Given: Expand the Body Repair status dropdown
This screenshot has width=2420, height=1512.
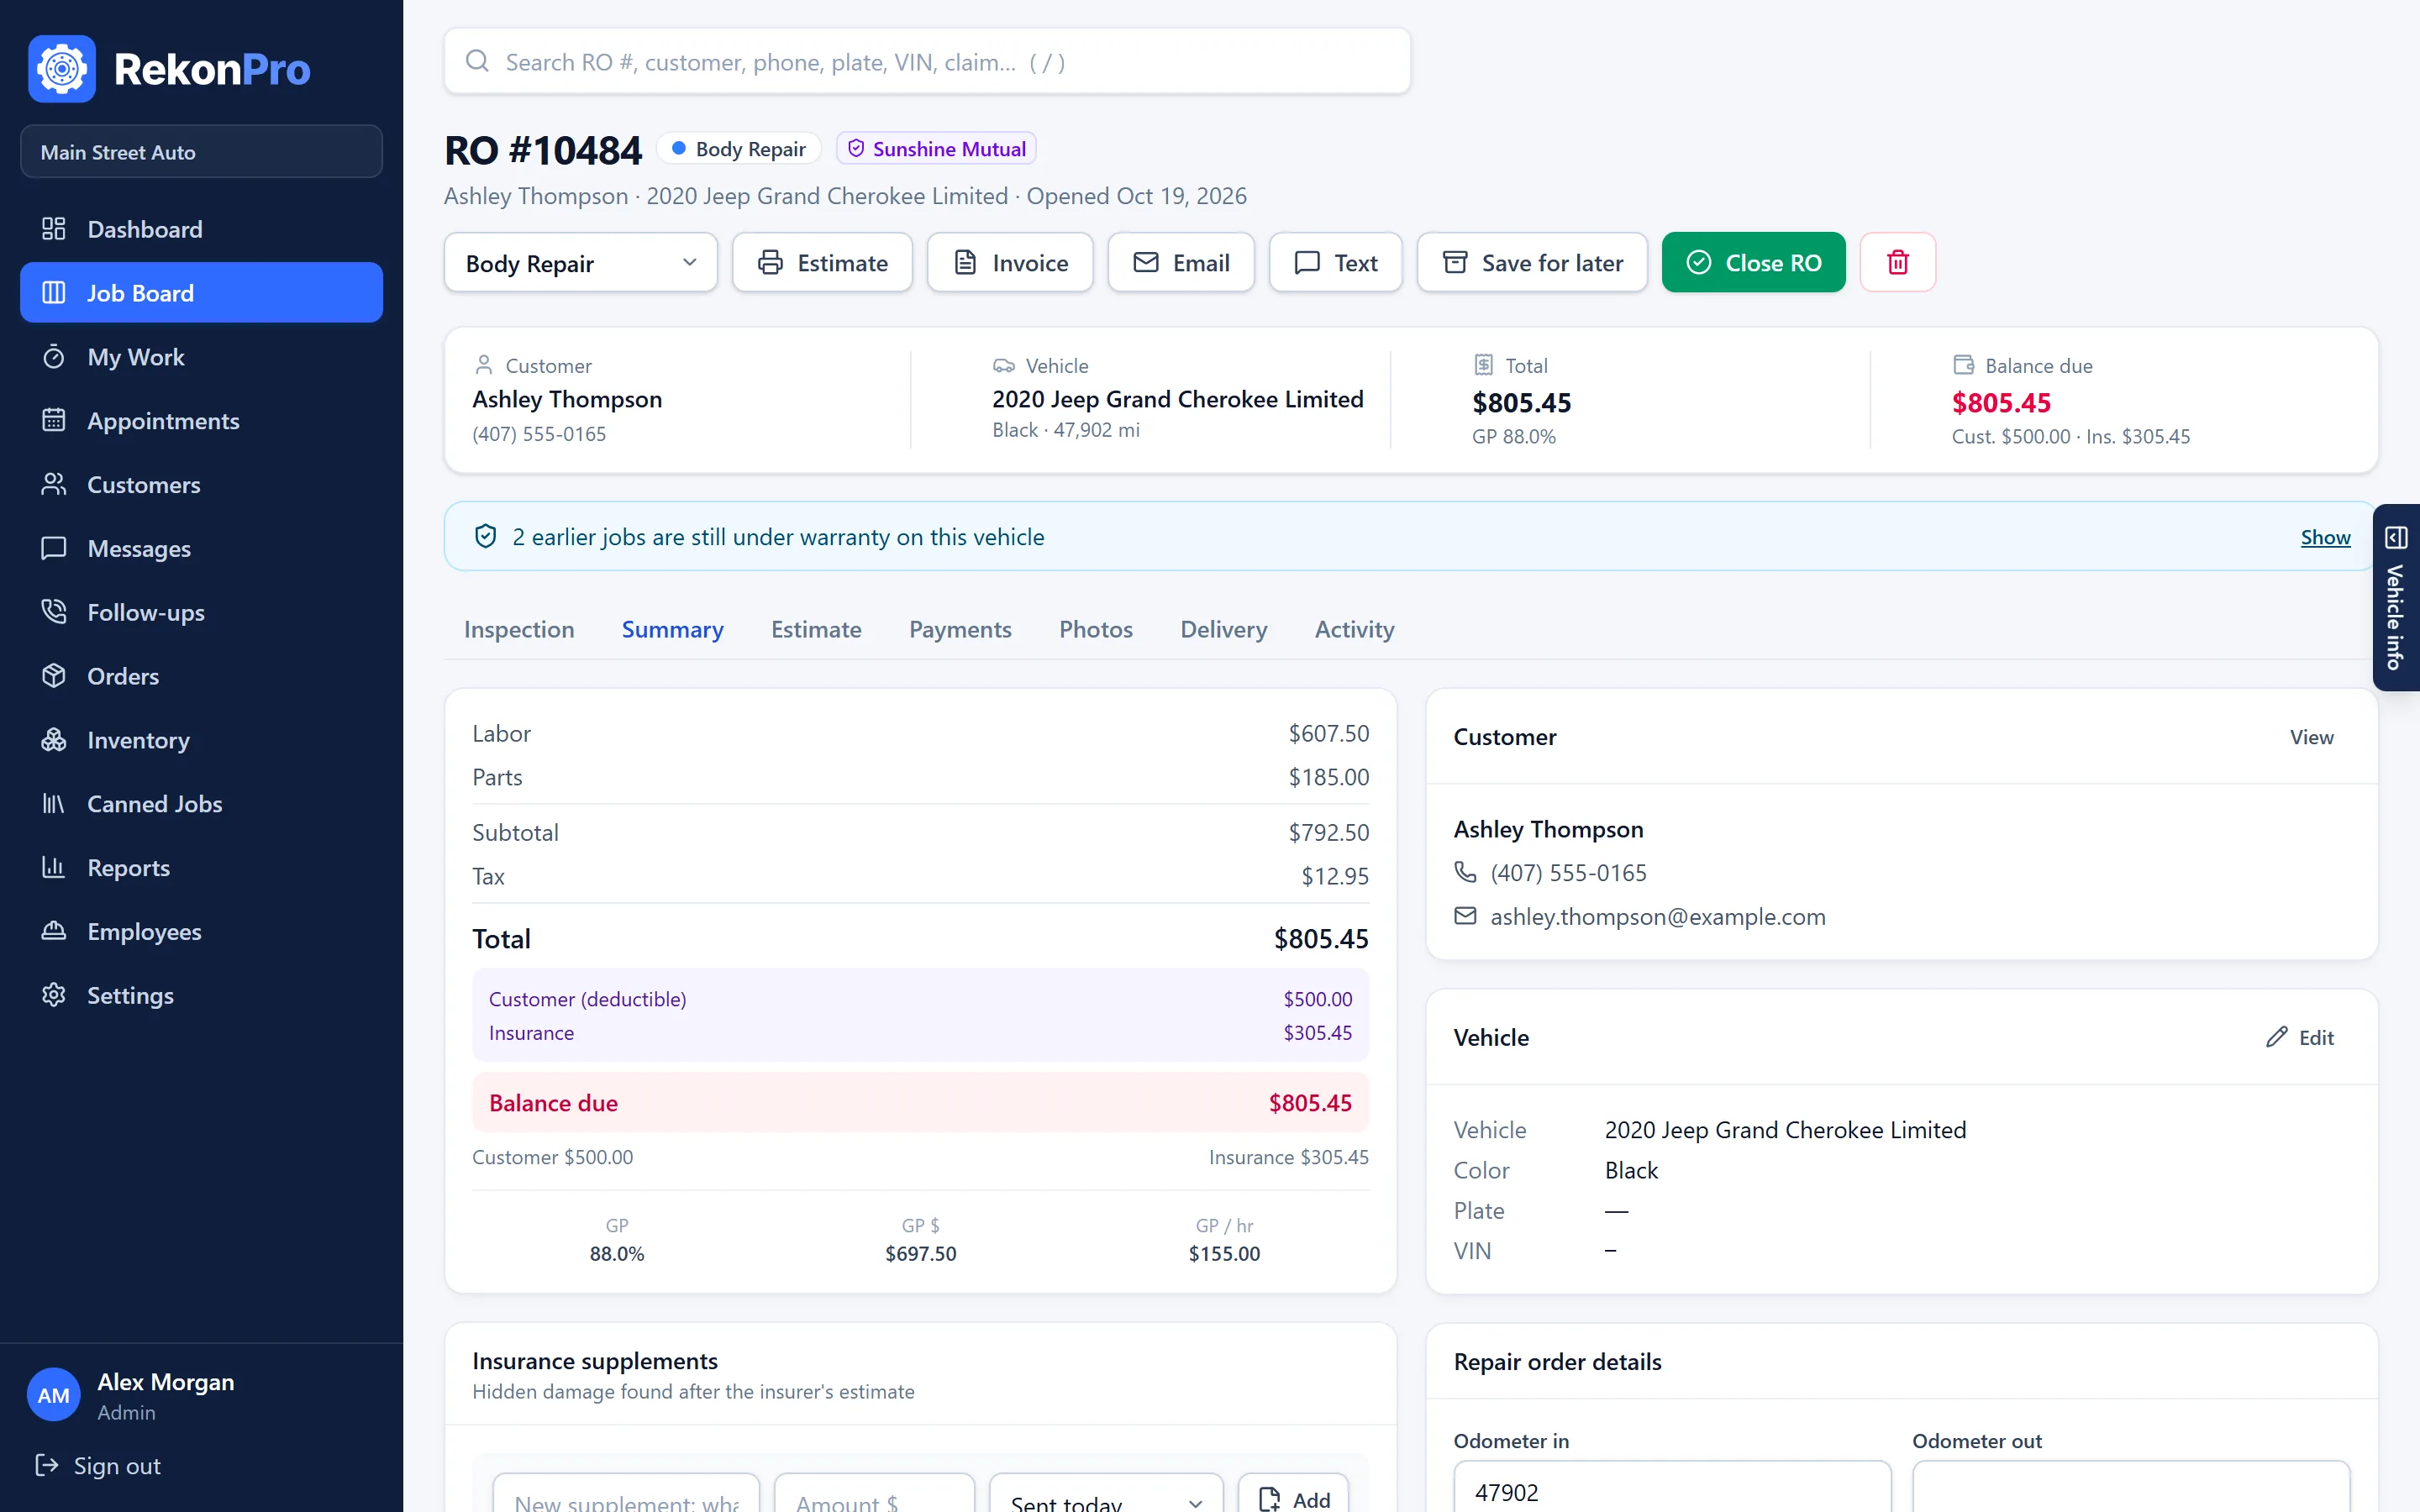Looking at the screenshot, I should click(581, 262).
